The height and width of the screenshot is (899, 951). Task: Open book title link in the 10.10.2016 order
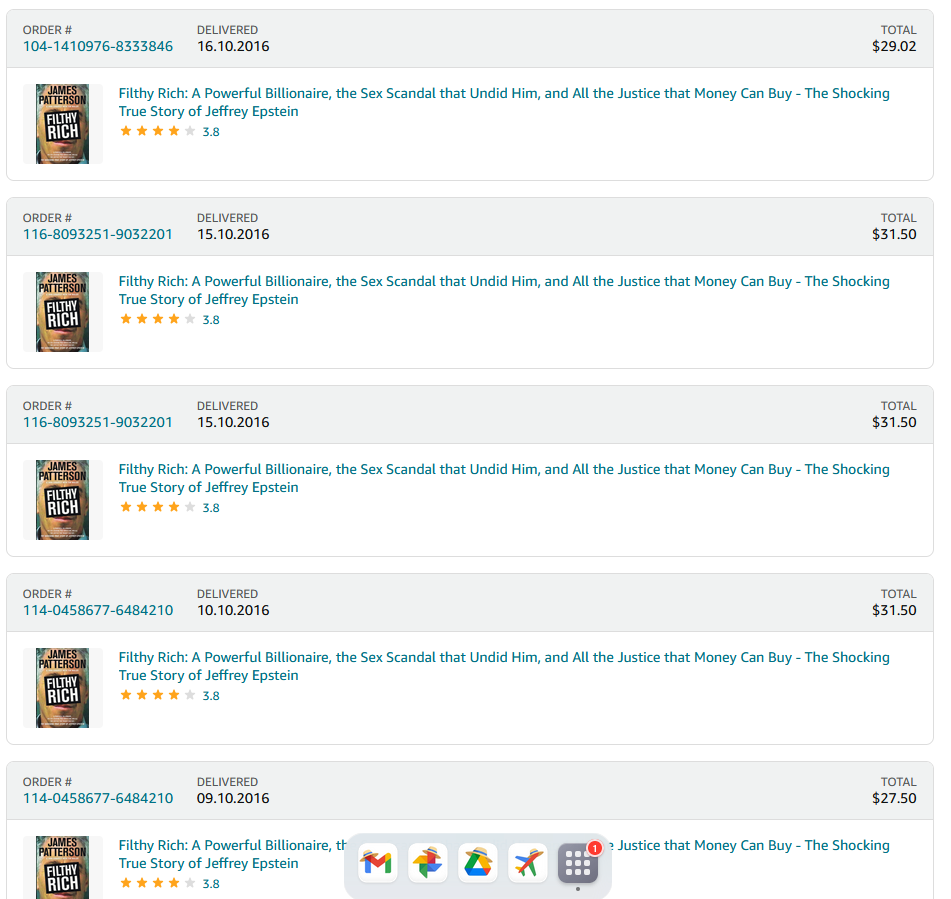click(504, 666)
